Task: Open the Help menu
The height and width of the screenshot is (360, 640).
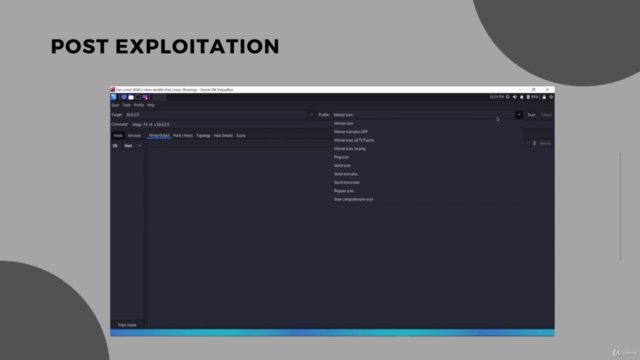Action: 151,105
